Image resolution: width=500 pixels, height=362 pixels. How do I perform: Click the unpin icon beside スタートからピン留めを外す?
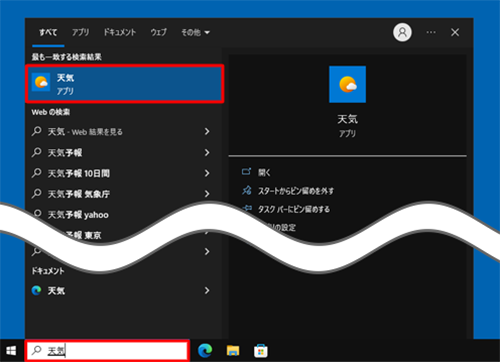tap(247, 190)
